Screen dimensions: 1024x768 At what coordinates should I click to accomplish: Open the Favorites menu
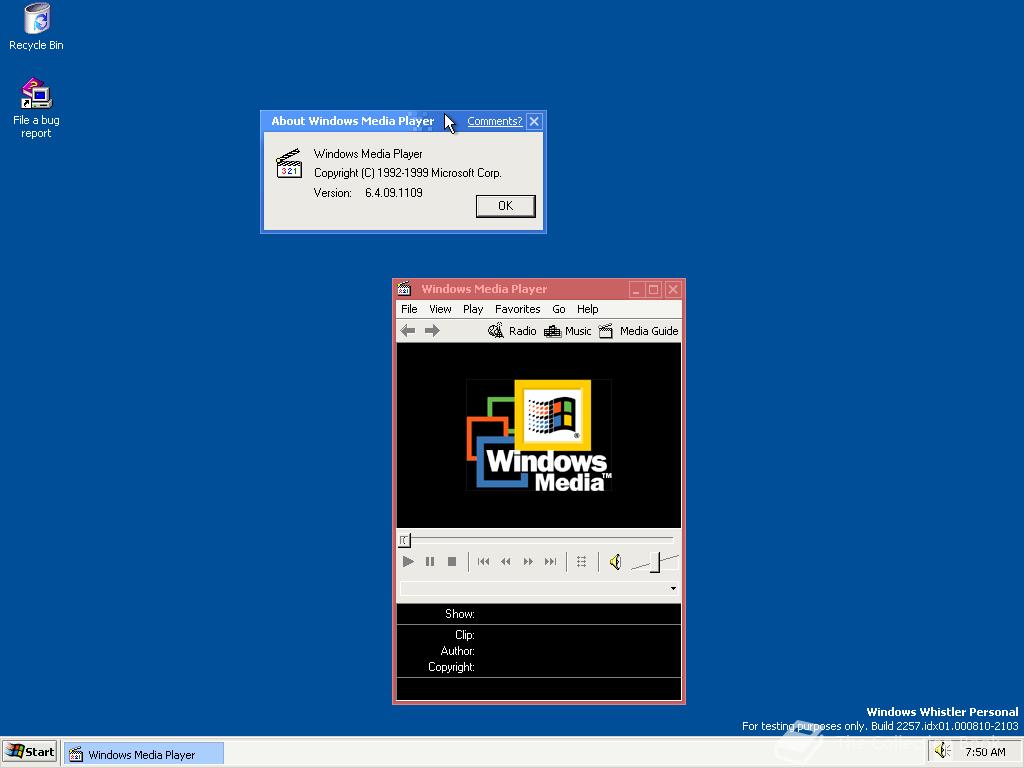[x=517, y=309]
